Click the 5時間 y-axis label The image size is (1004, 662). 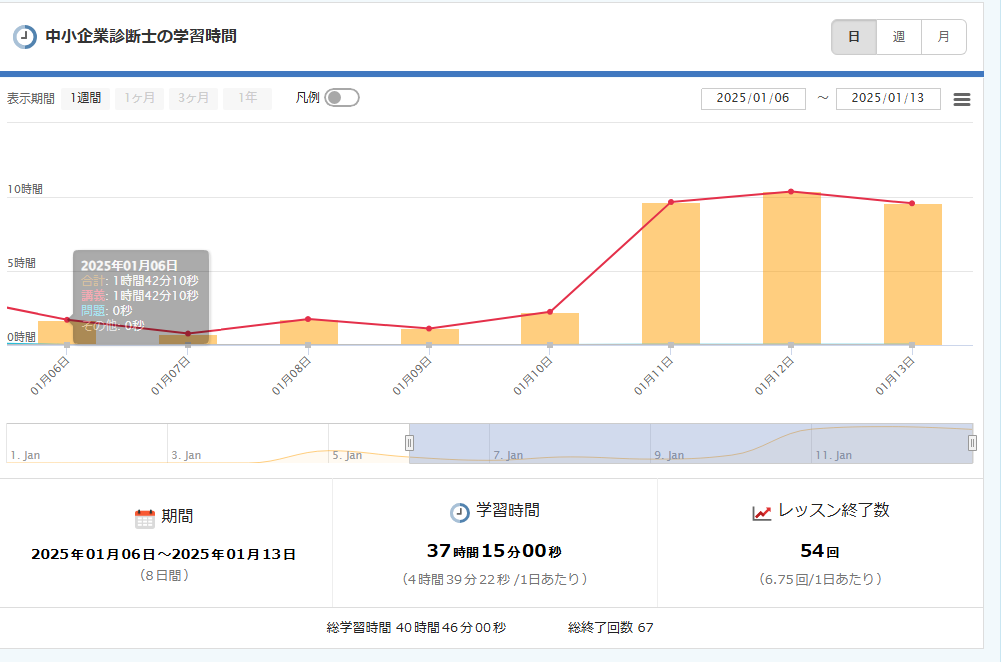coord(21,263)
